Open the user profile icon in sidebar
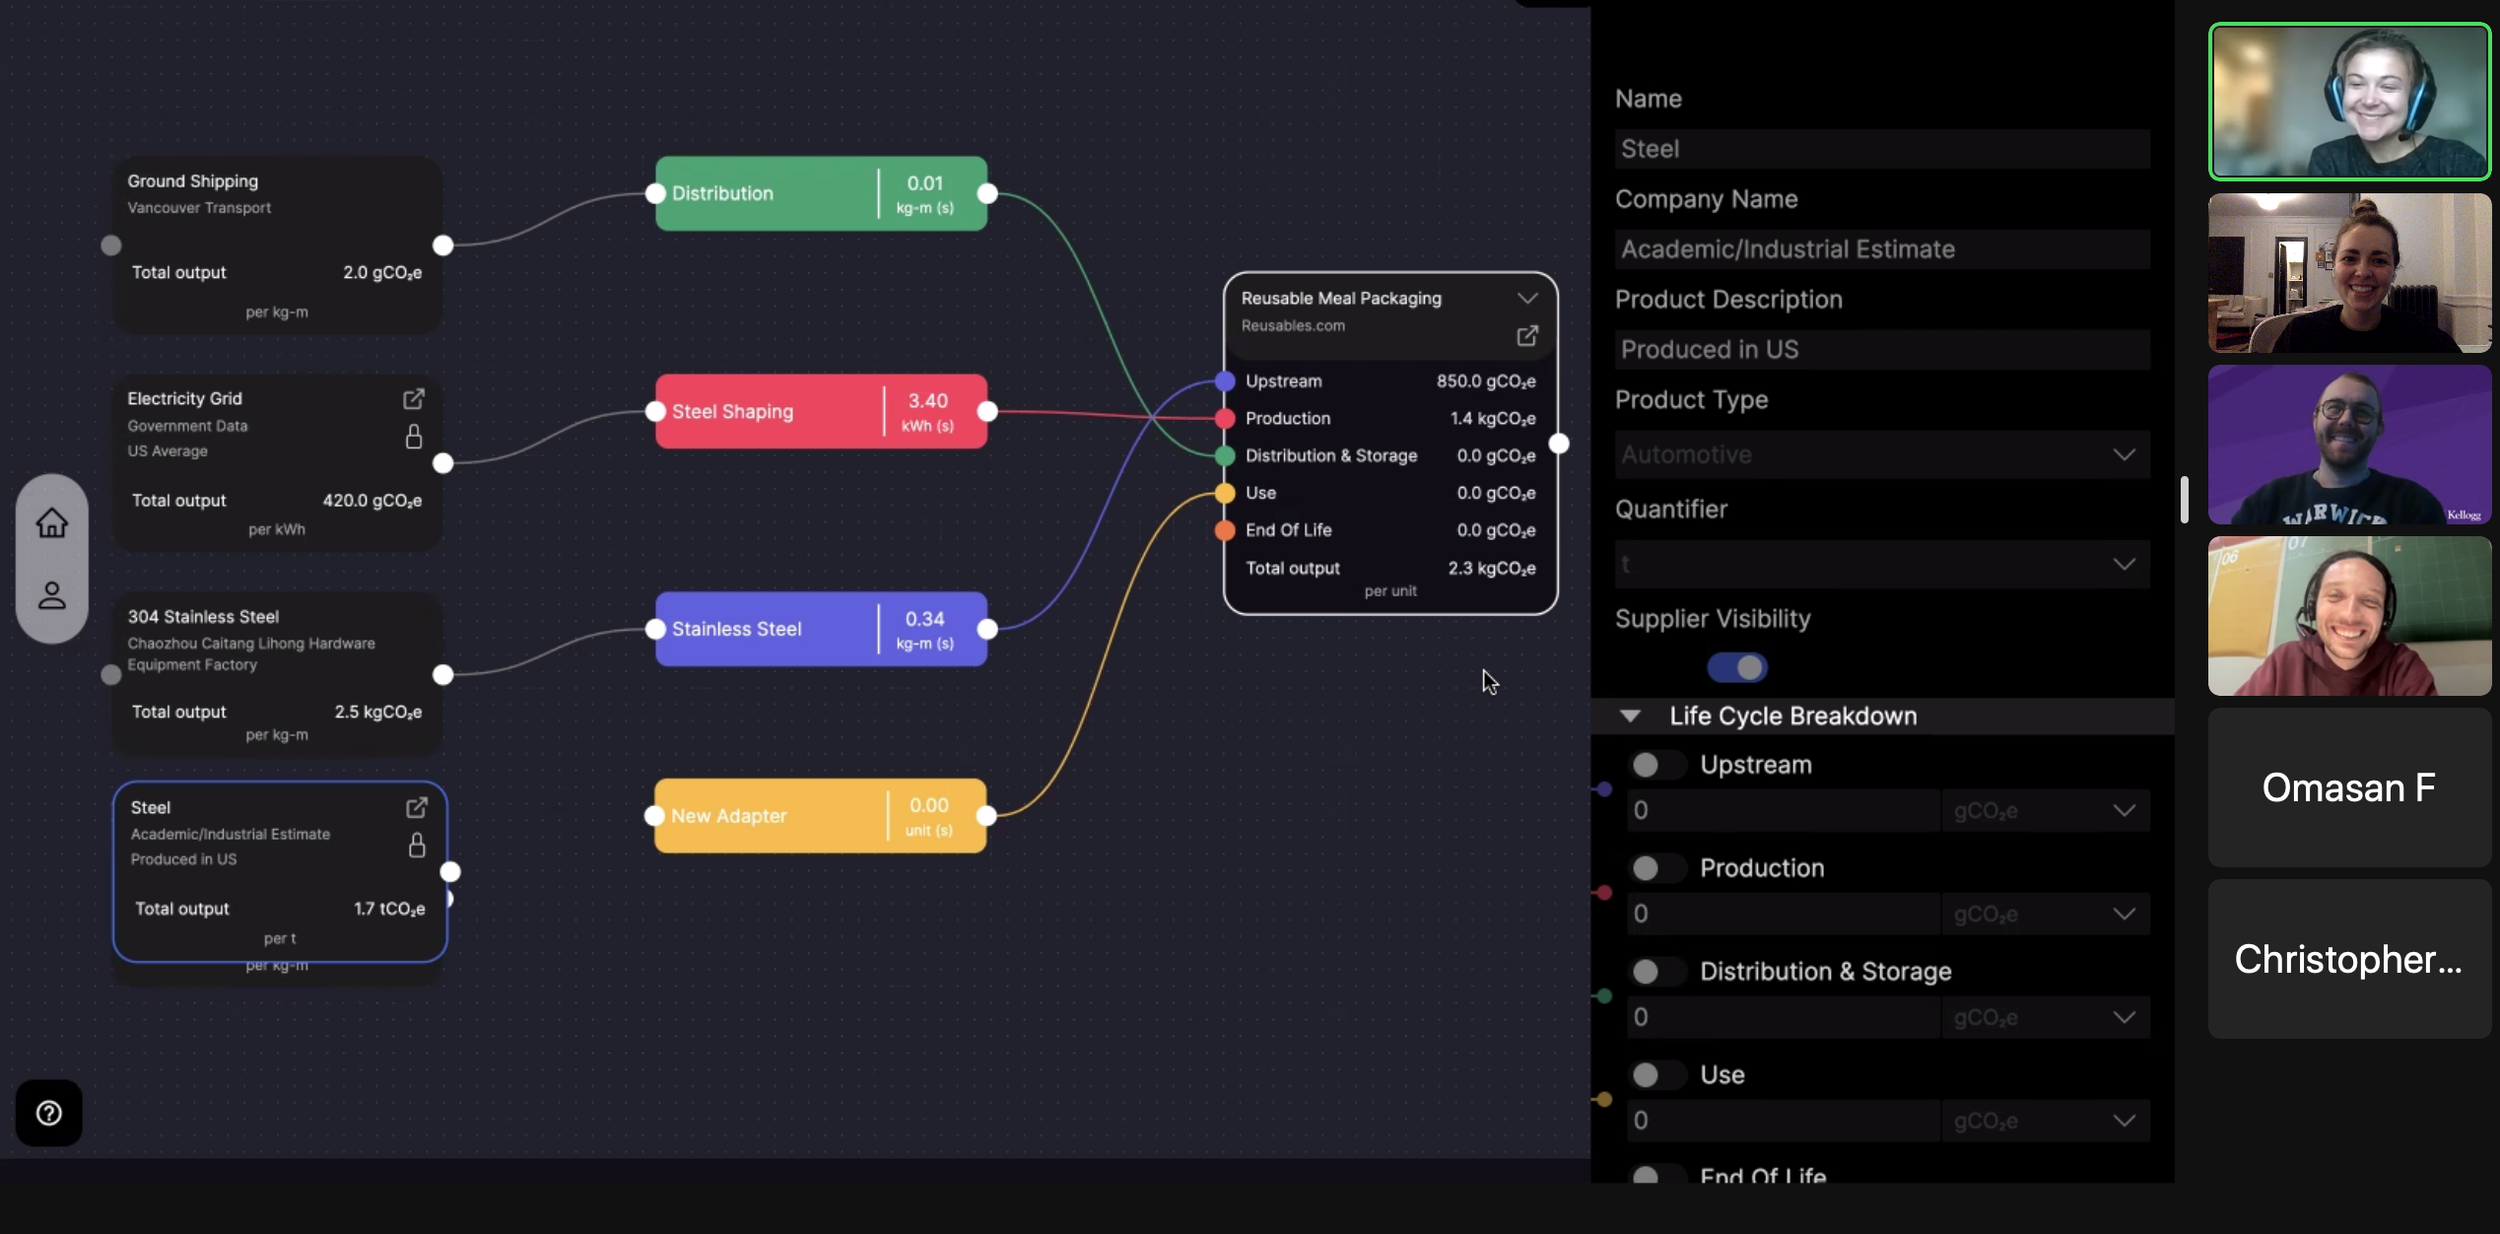Screen dimensions: 2500x1234 [52, 596]
